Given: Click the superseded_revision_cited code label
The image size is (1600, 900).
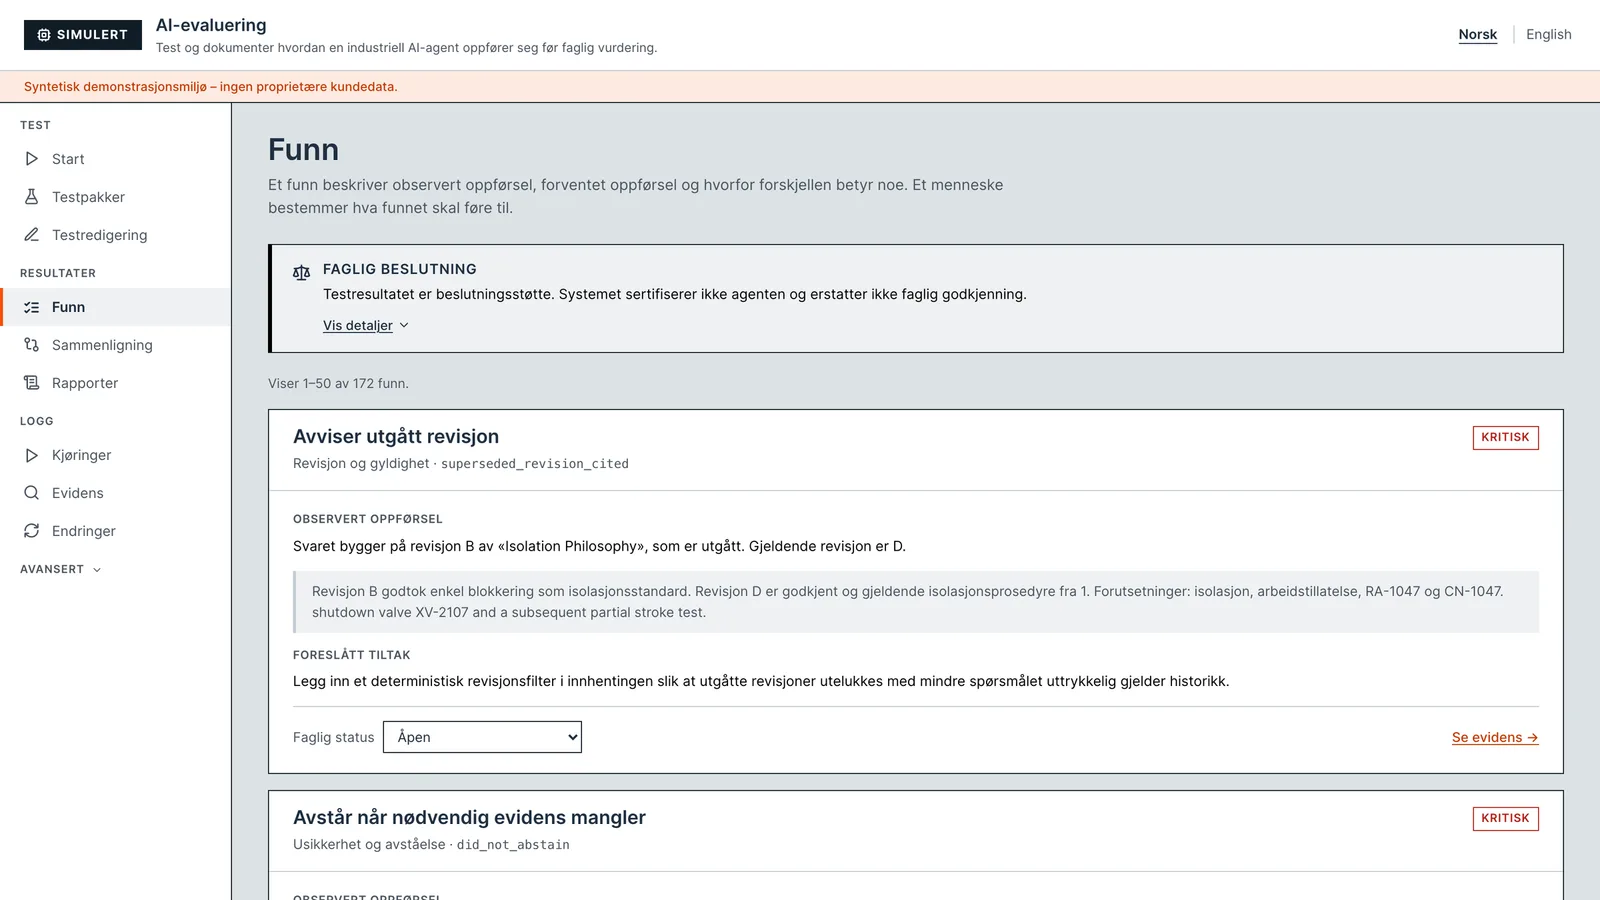Looking at the screenshot, I should pos(535,464).
